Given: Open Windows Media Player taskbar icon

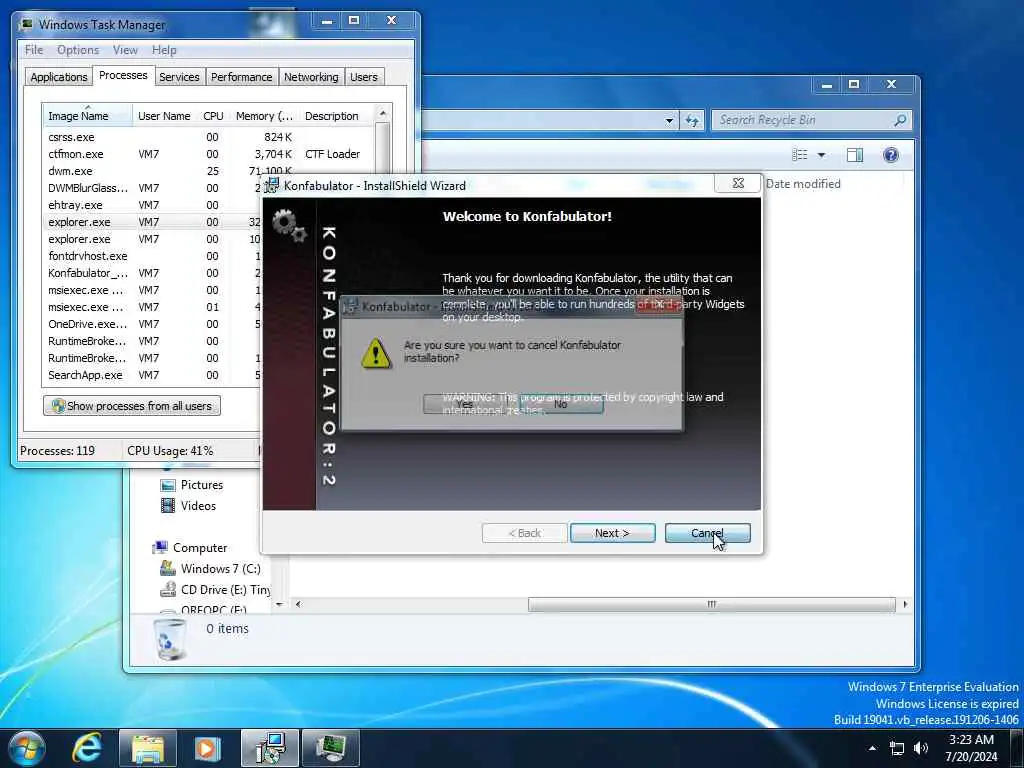Looking at the screenshot, I should [208, 748].
